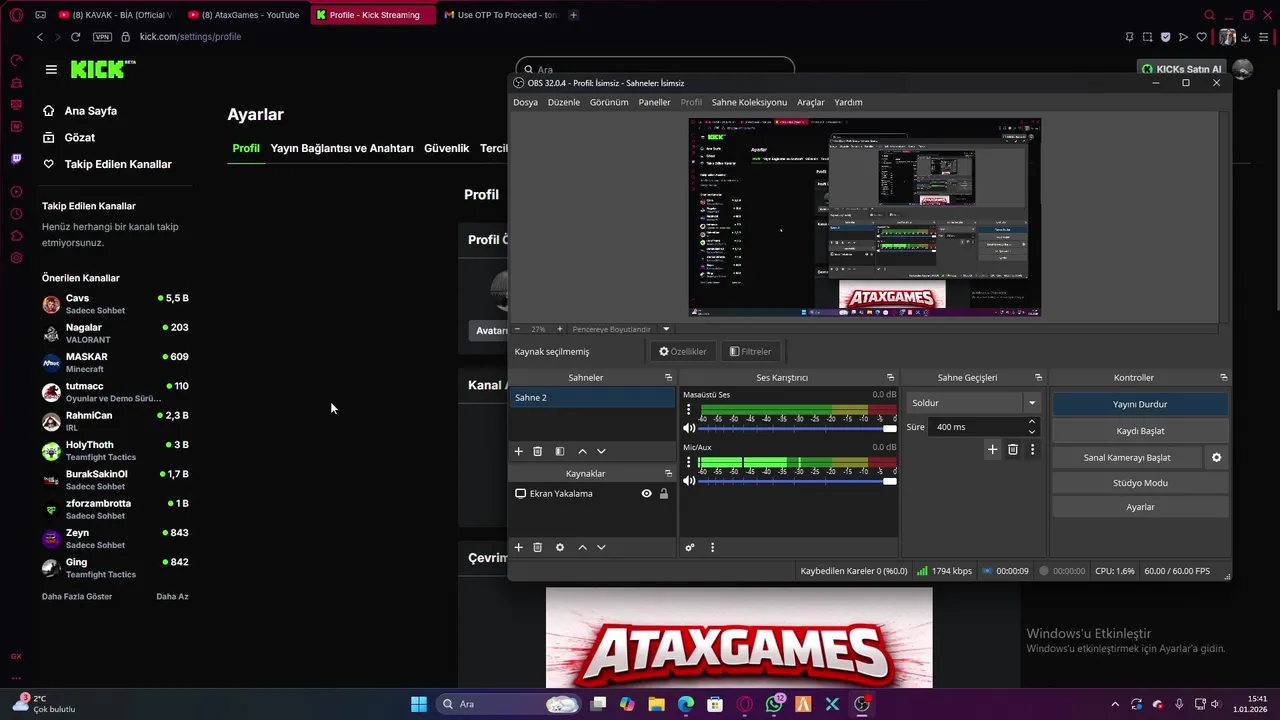Open OBS Ayarlar button
The image size is (1280, 720).
tap(1140, 507)
